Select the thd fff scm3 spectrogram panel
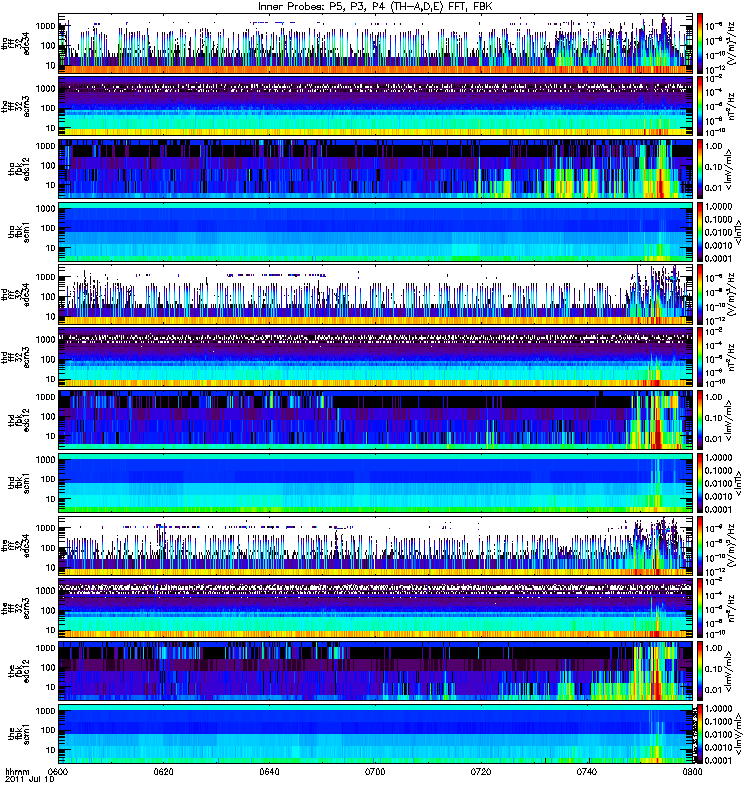 tap(376, 357)
